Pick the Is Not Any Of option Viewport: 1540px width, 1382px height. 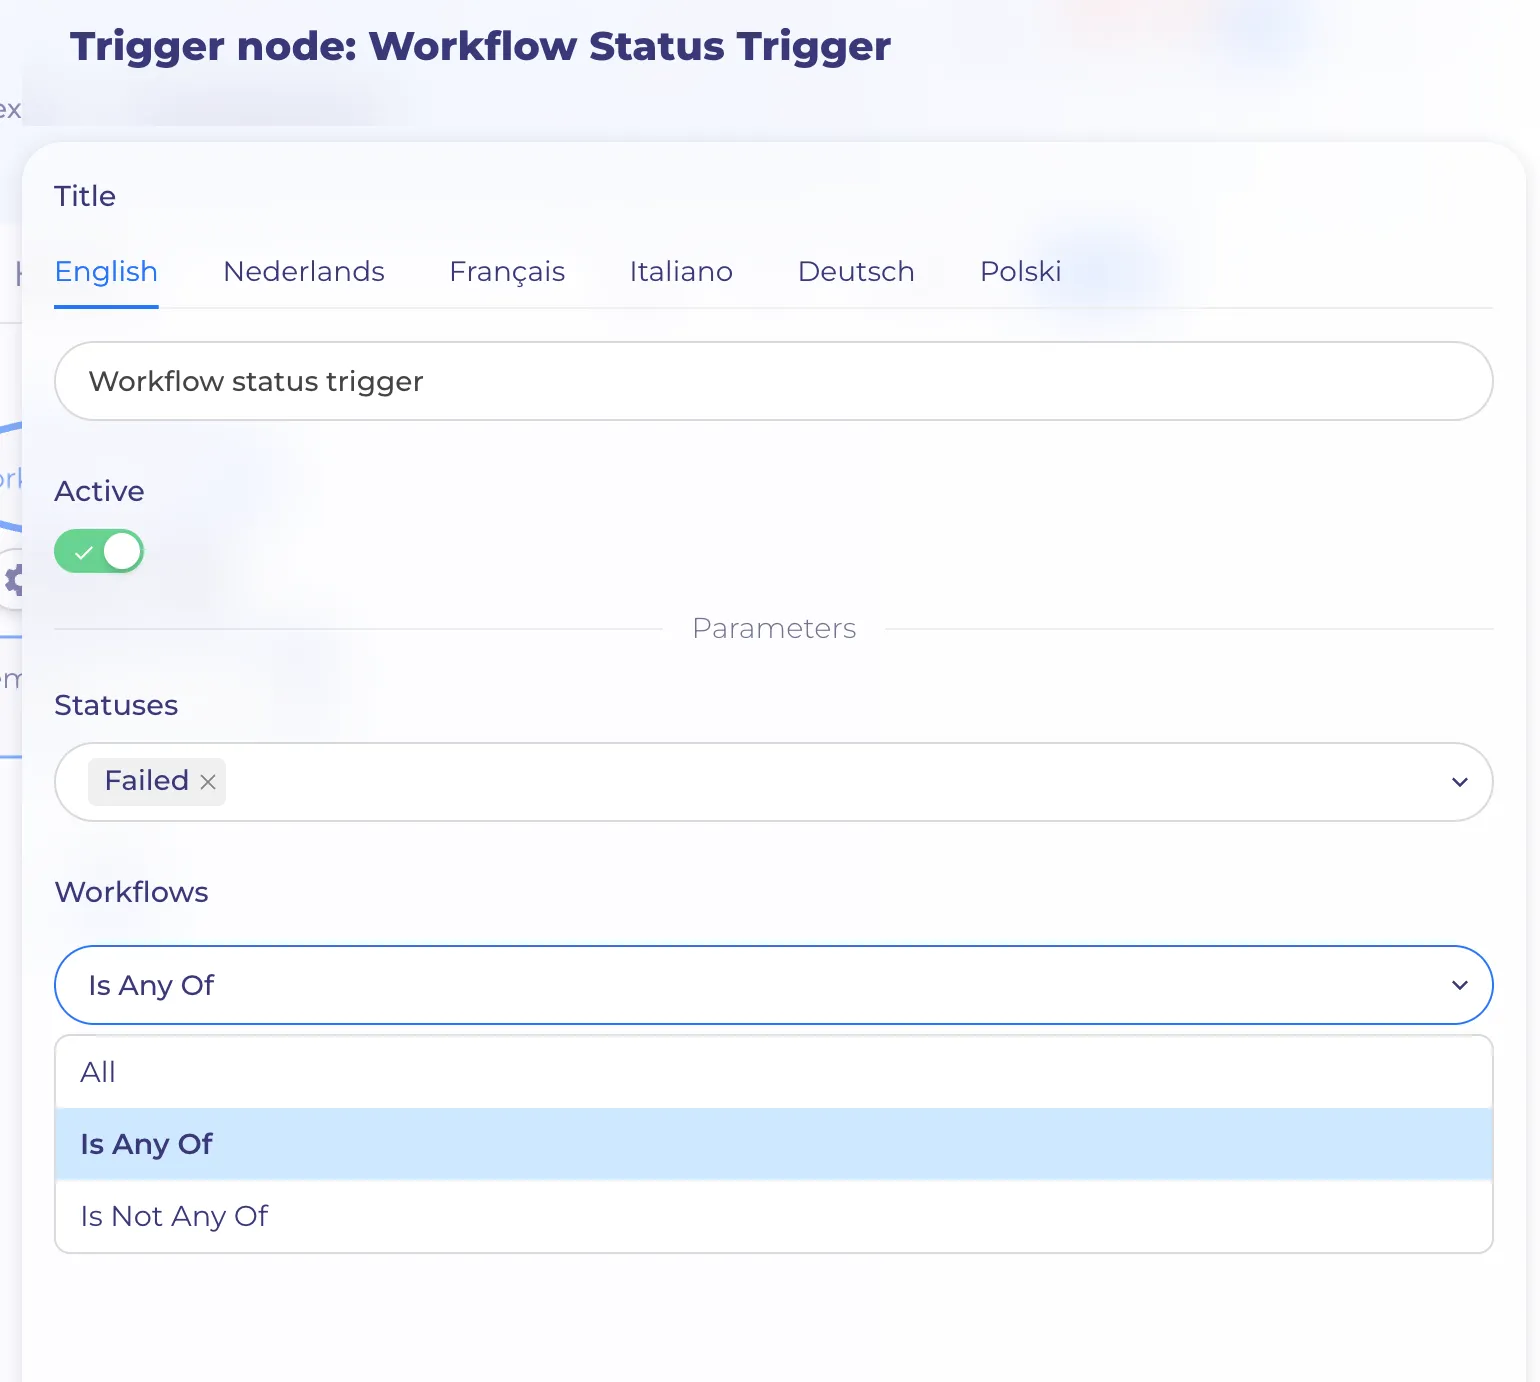[774, 1216]
